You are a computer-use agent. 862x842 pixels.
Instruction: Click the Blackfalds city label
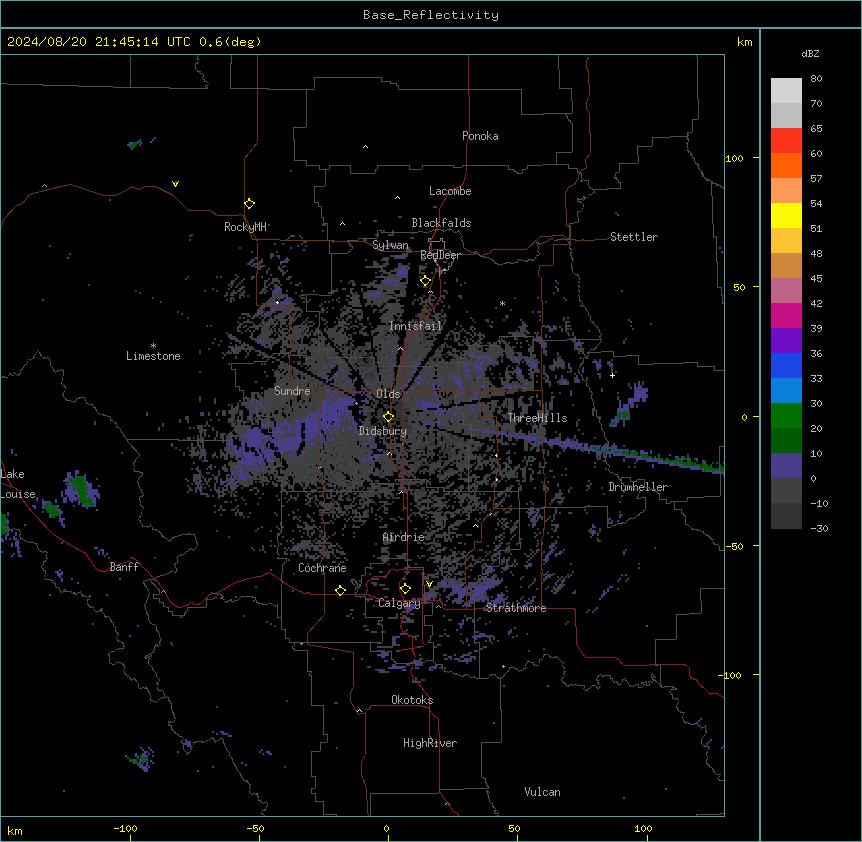441,223
